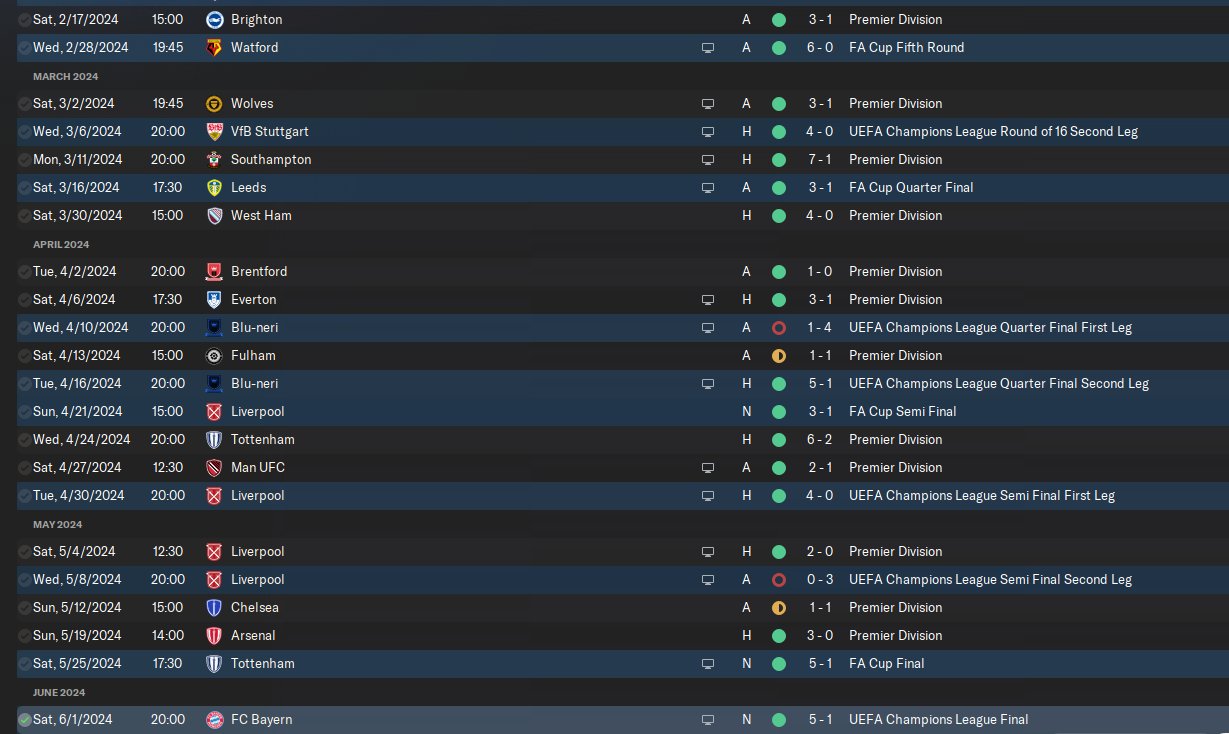The image size is (1229, 734).
Task: Open the UEFA Champions League Final competition link
Action: [x=938, y=719]
